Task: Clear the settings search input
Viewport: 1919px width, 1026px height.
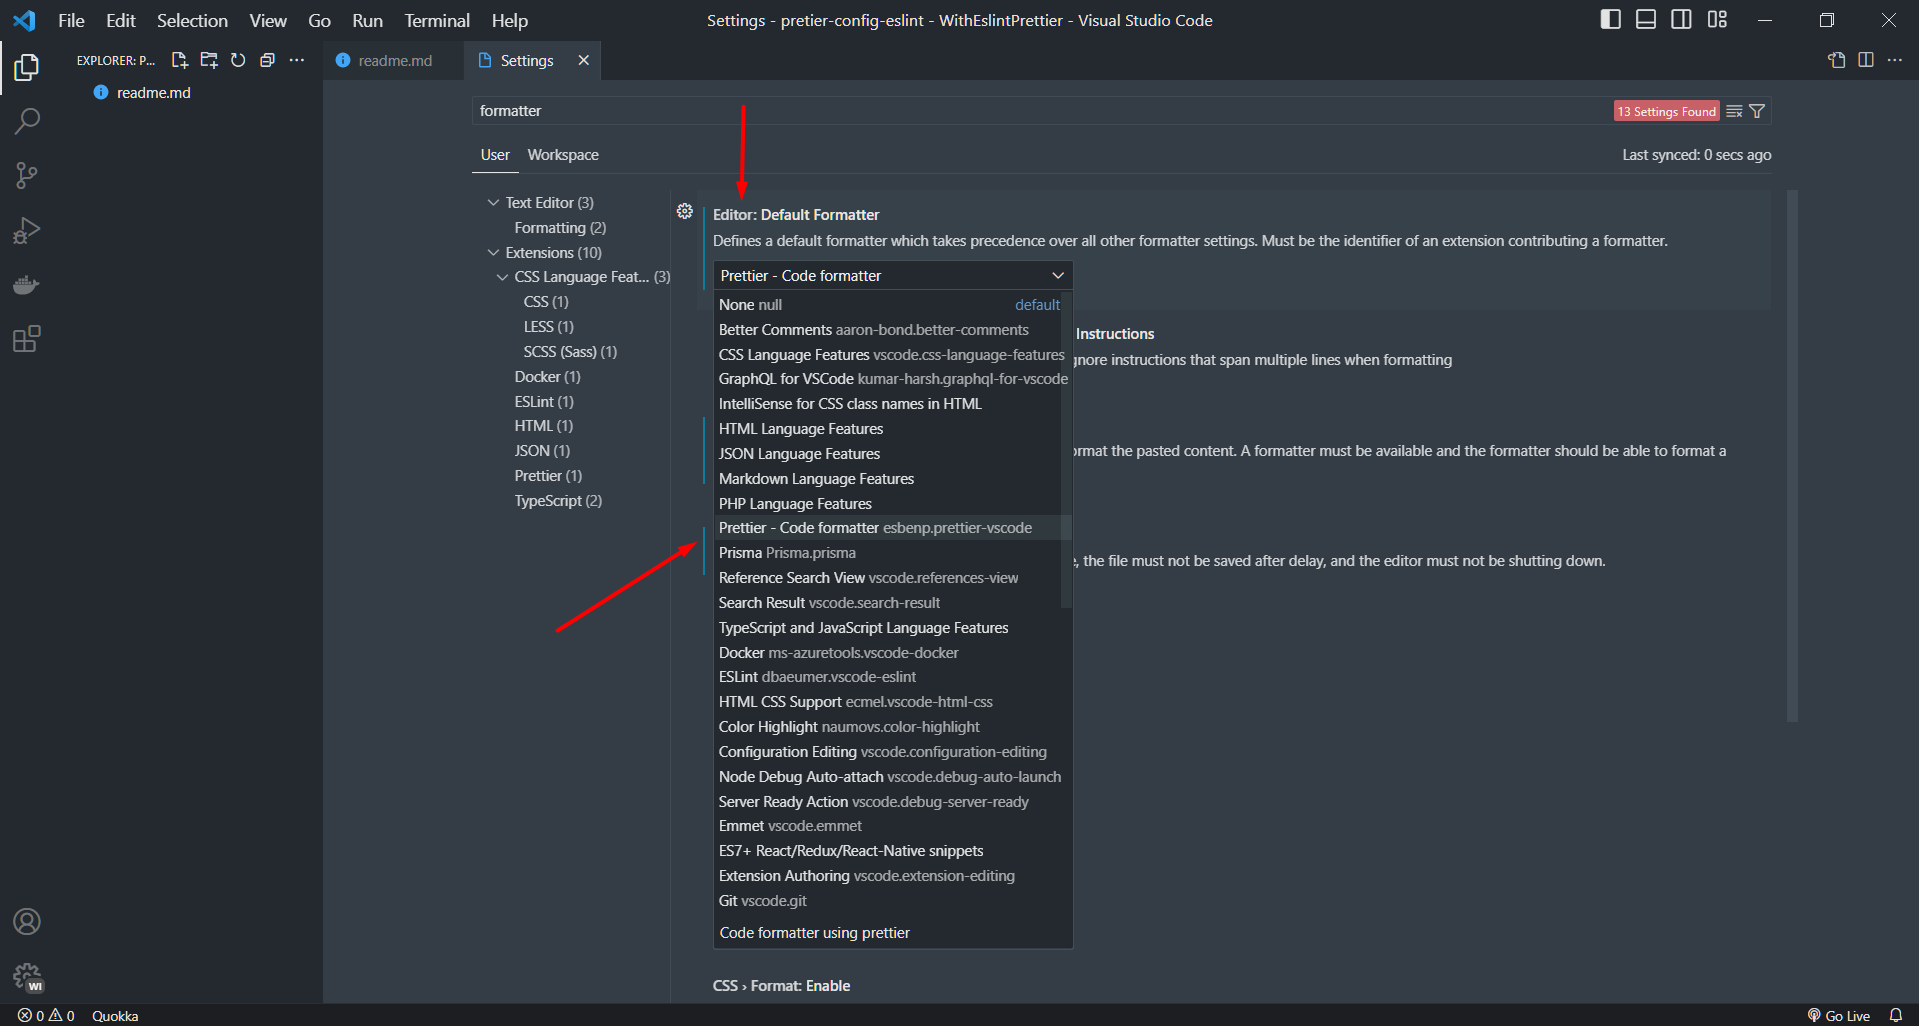Action: tap(1734, 111)
